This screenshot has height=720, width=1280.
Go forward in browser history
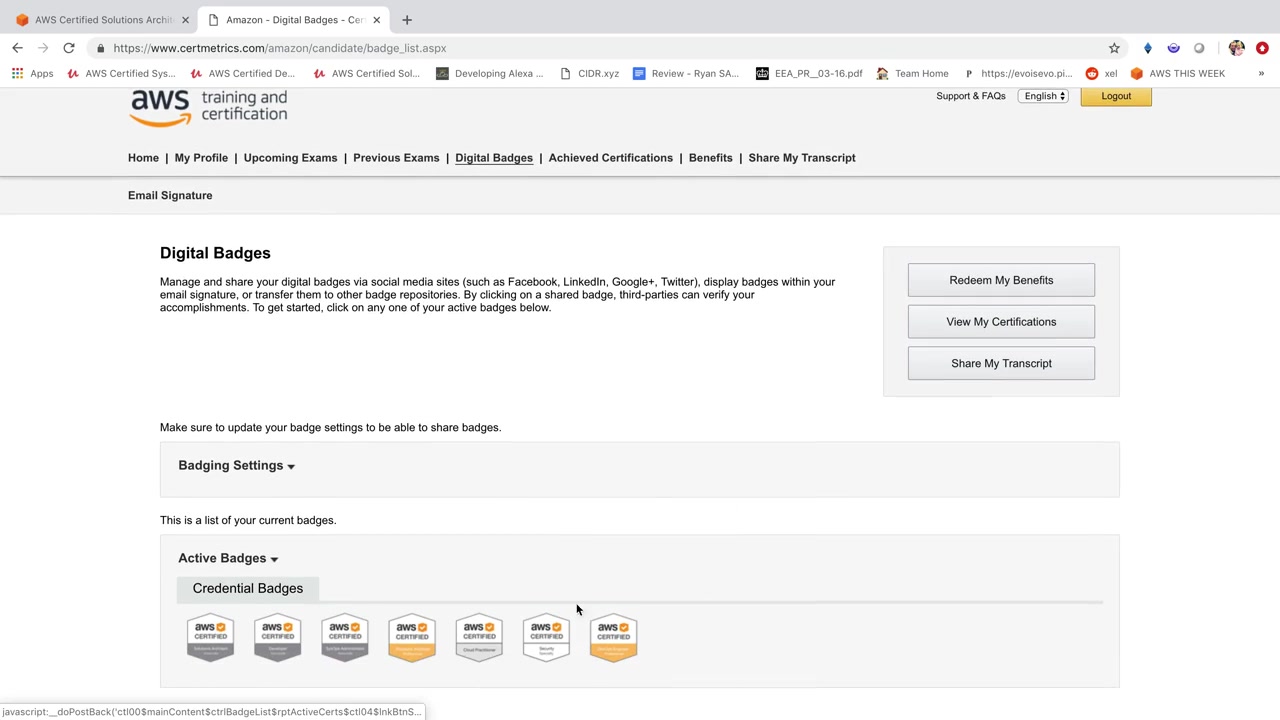point(43,48)
